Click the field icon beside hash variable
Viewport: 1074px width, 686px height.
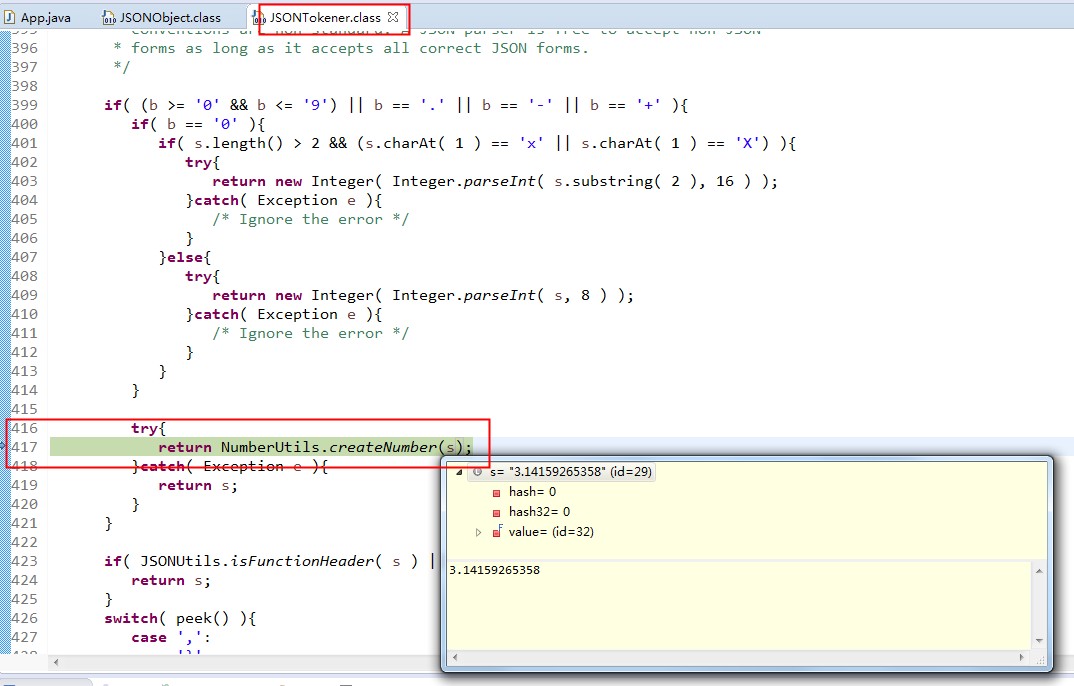497,492
